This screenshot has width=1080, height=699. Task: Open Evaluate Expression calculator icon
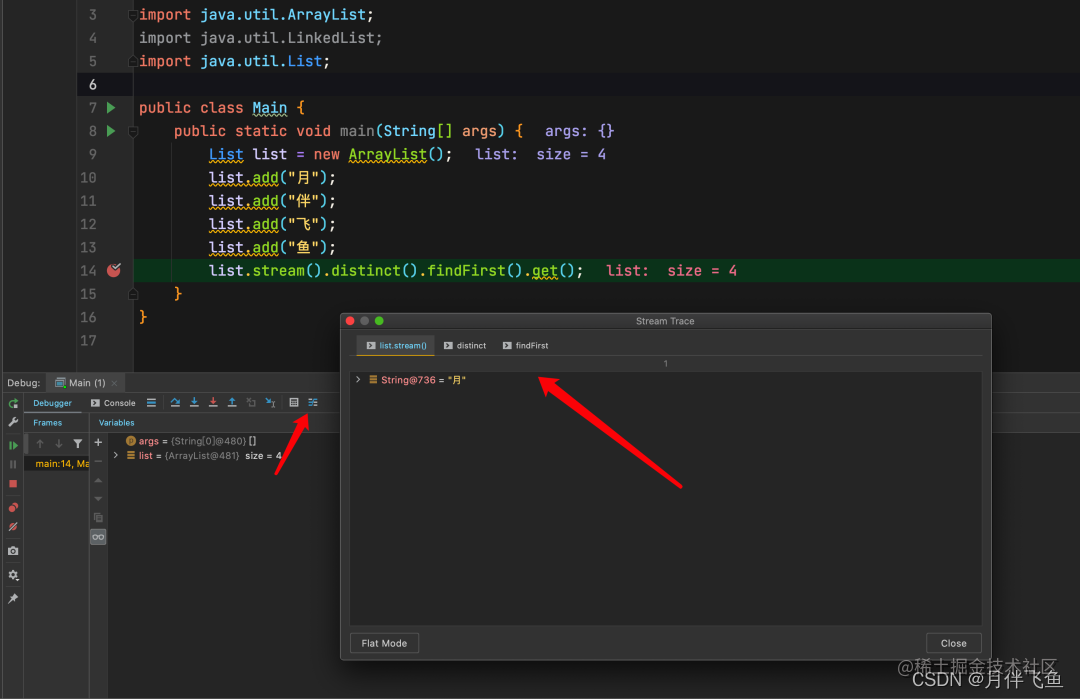coord(293,403)
